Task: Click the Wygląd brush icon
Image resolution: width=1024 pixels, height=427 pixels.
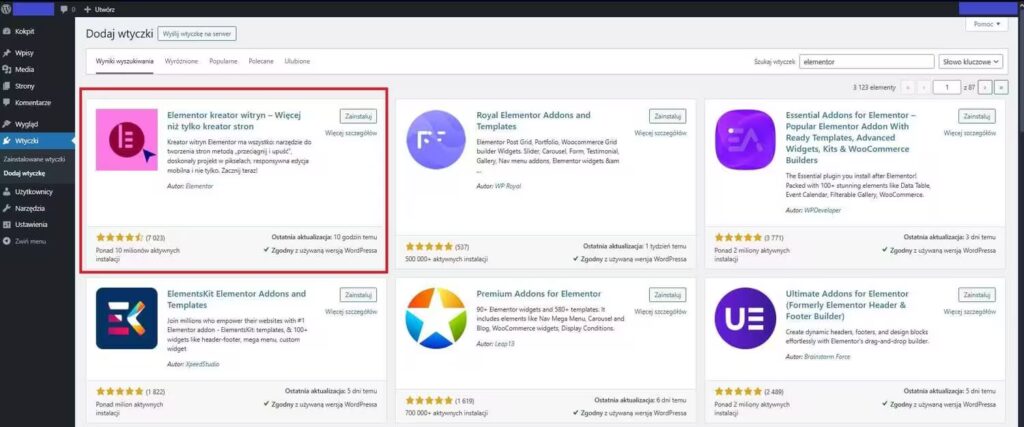Action: [x=7, y=123]
